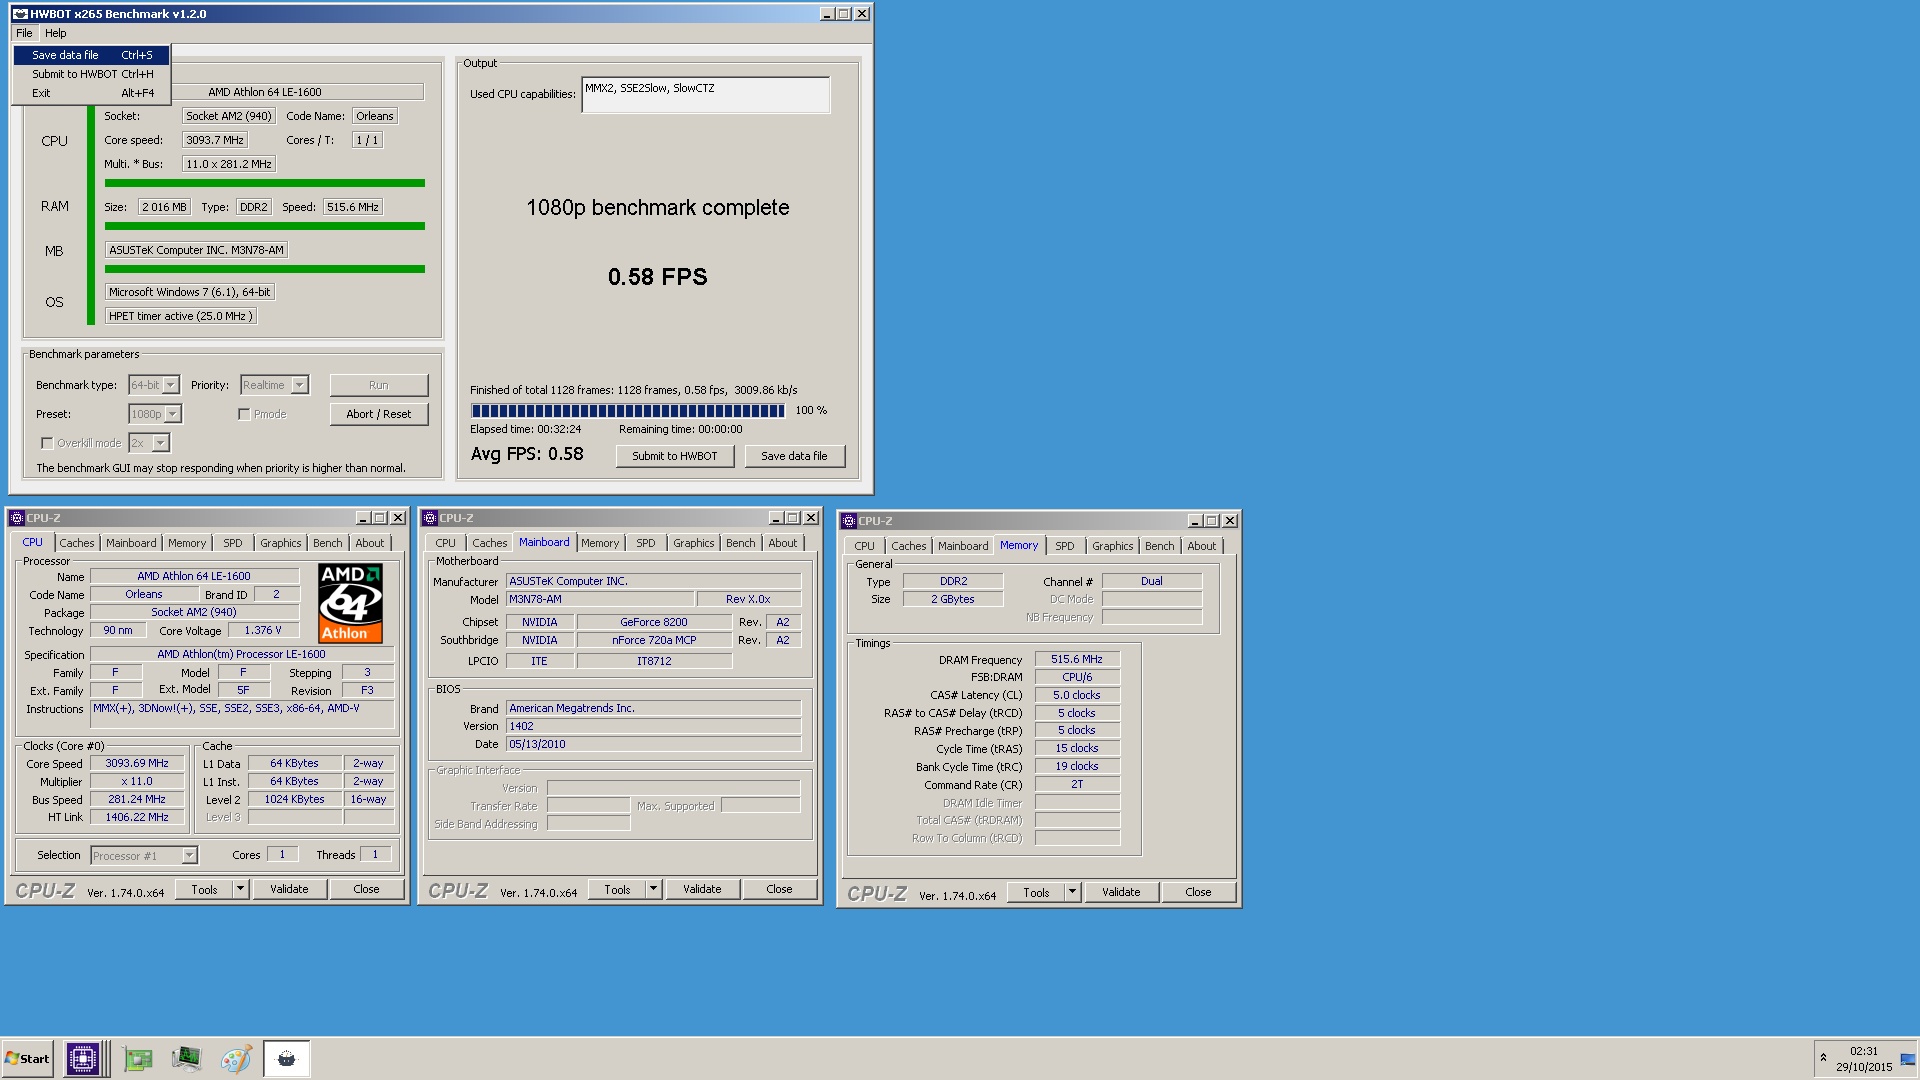Open the Help menu

pyautogui.click(x=55, y=33)
